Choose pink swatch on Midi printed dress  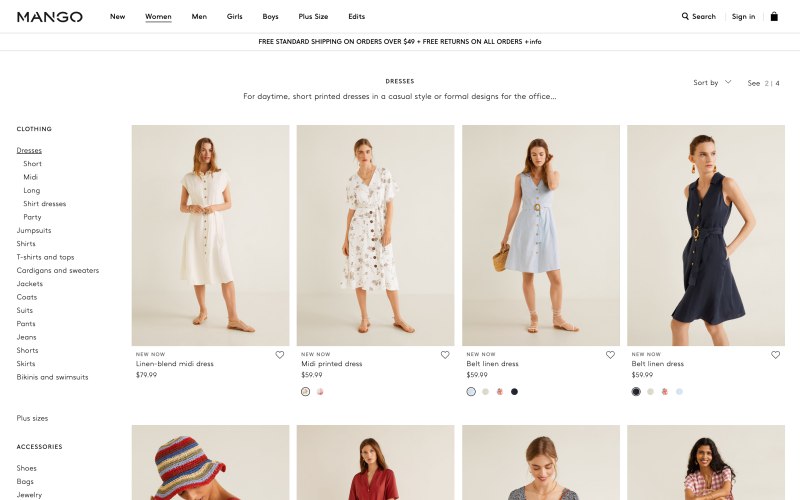(x=320, y=392)
